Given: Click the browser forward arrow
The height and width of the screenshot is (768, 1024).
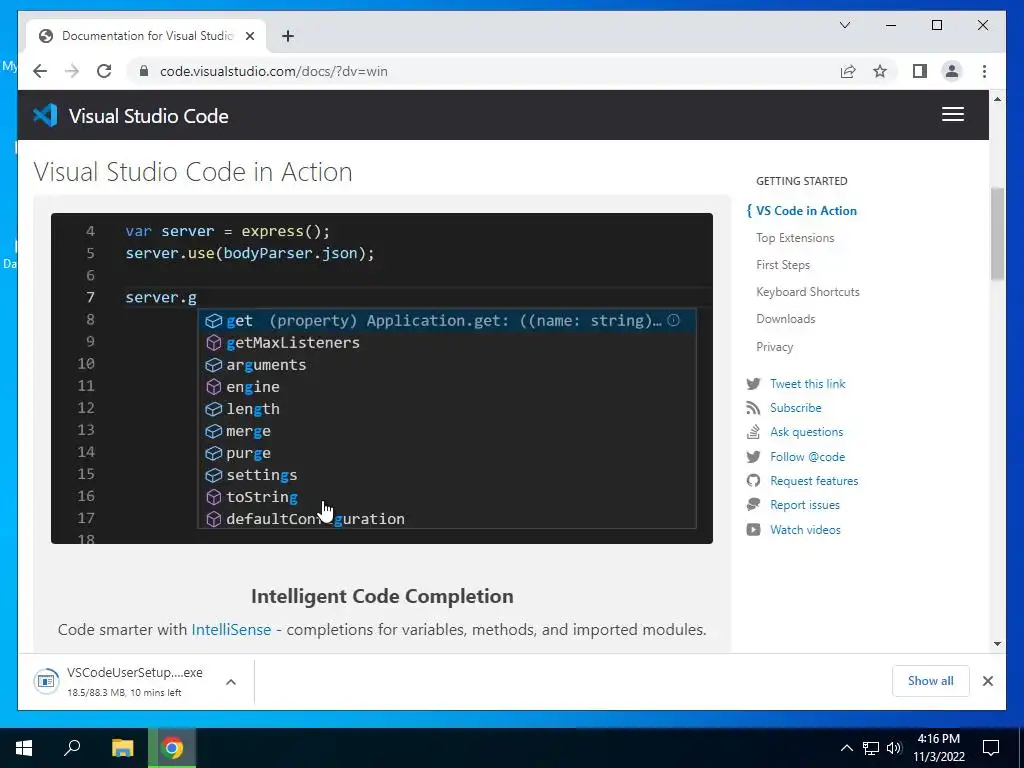Looking at the screenshot, I should (72, 71).
